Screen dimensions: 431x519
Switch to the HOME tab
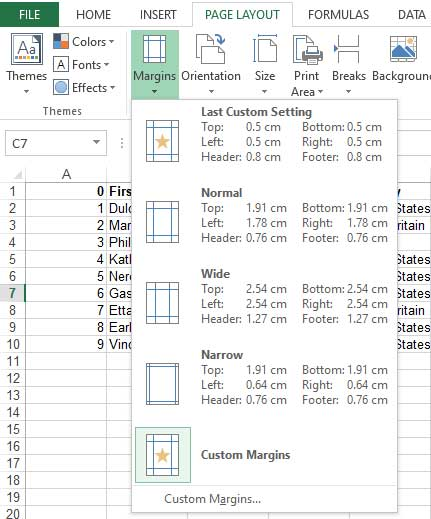click(x=93, y=15)
